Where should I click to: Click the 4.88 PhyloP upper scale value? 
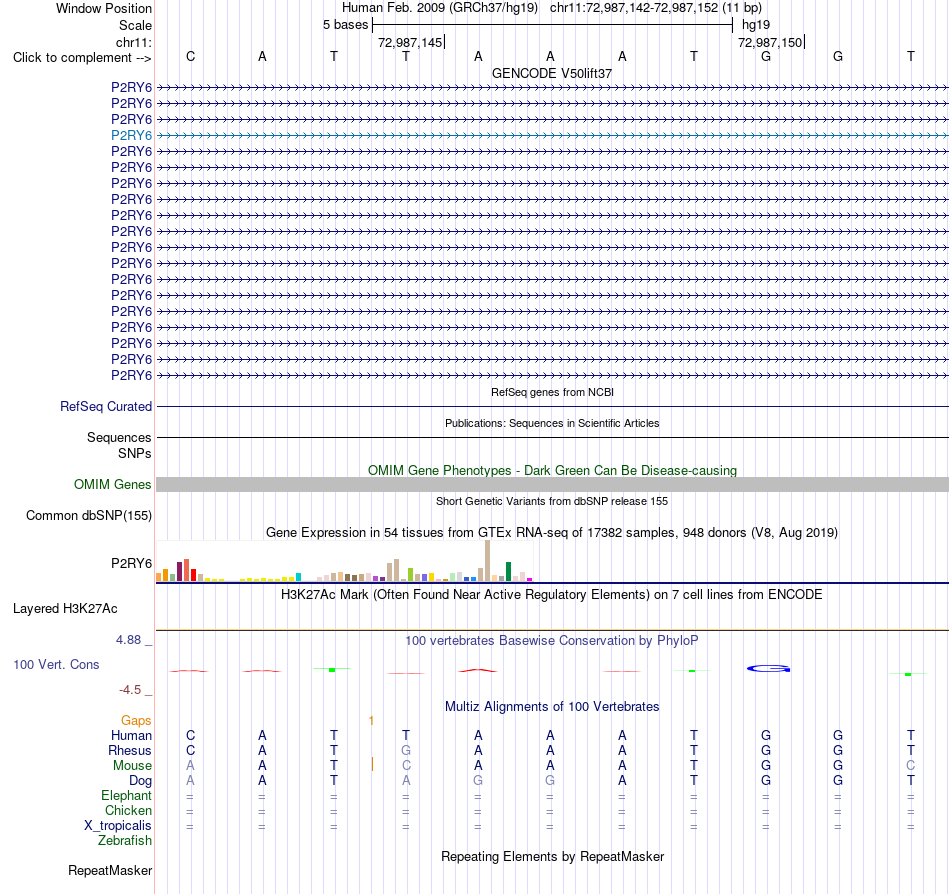pos(128,640)
